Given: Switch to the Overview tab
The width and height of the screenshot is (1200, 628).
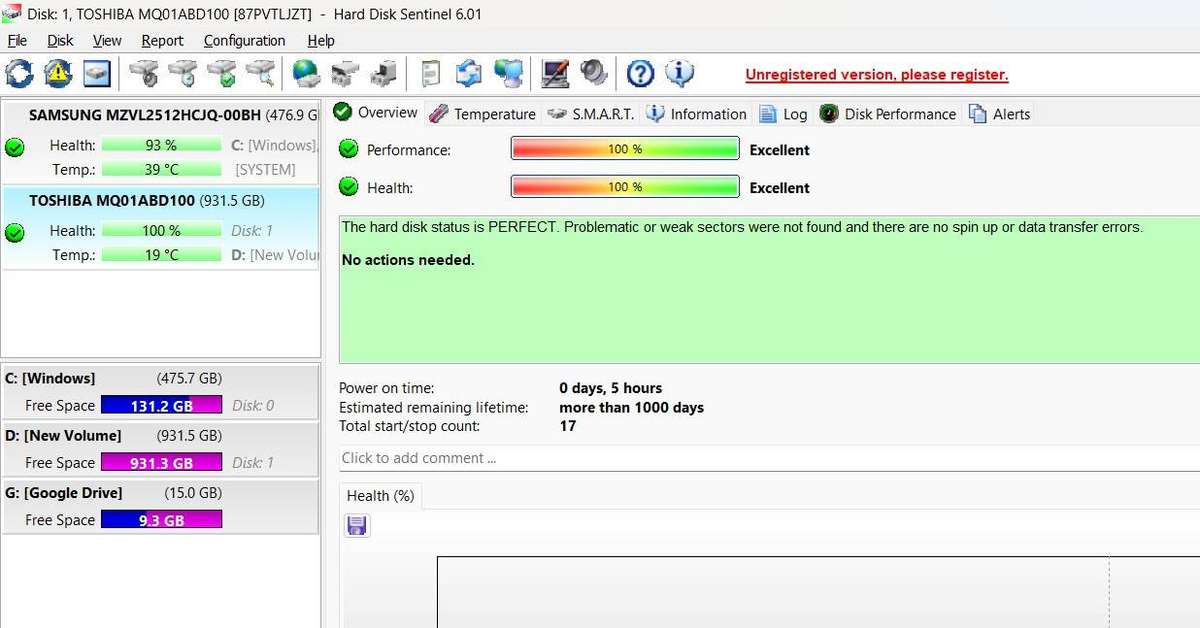Looking at the screenshot, I should pos(376,112).
